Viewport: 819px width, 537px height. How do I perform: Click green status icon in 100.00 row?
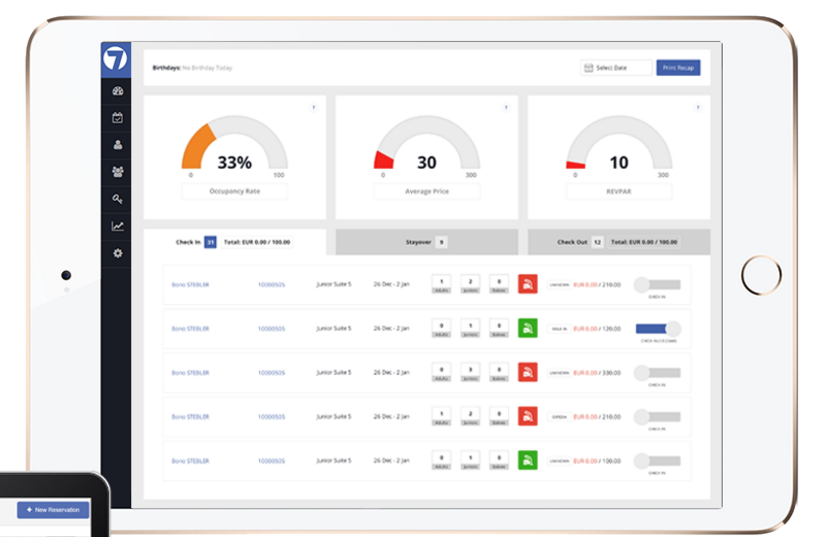pos(528,460)
